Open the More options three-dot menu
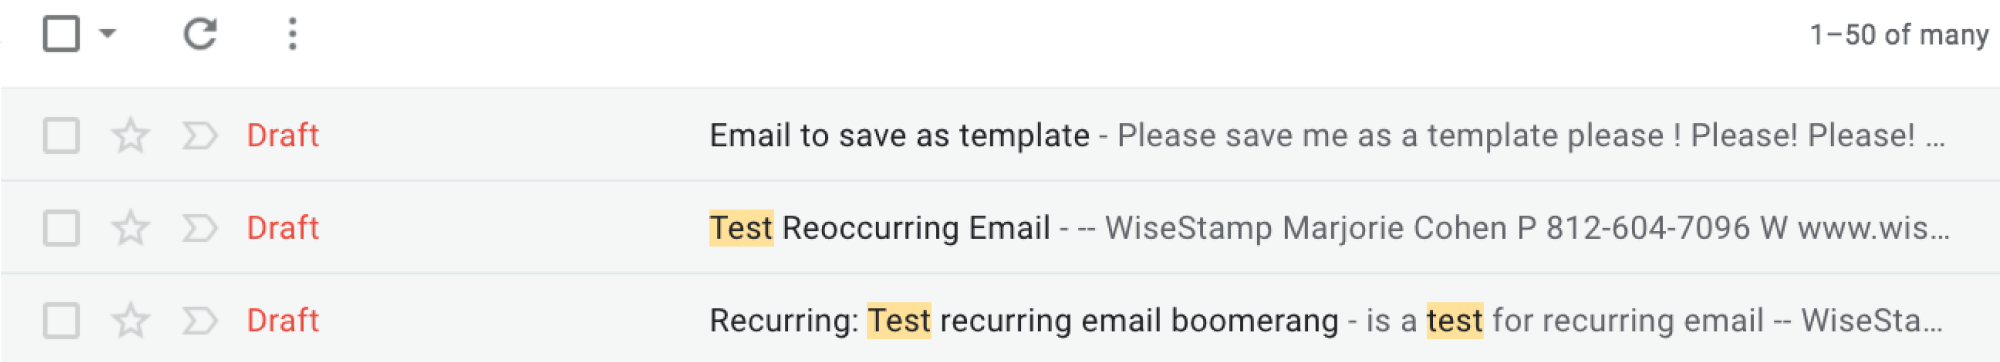The image size is (2000, 362). (x=292, y=34)
